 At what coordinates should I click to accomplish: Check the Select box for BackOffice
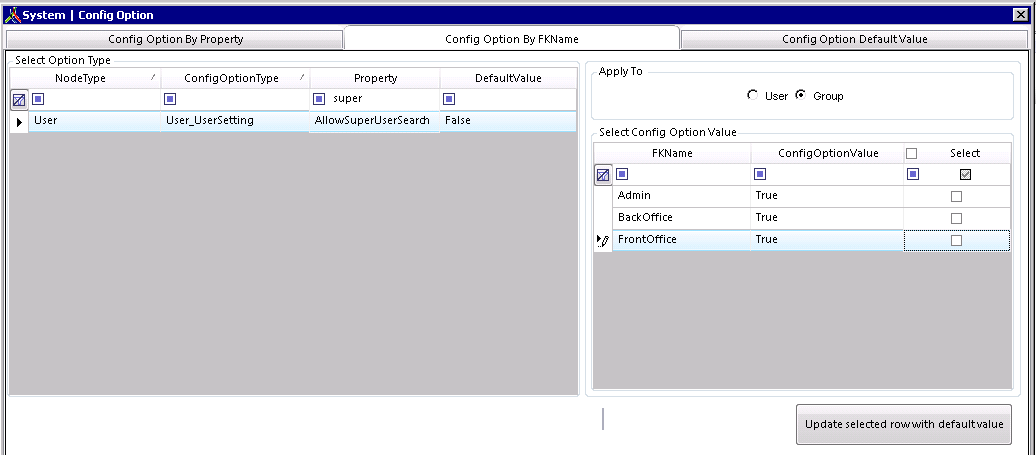[x=956, y=219]
